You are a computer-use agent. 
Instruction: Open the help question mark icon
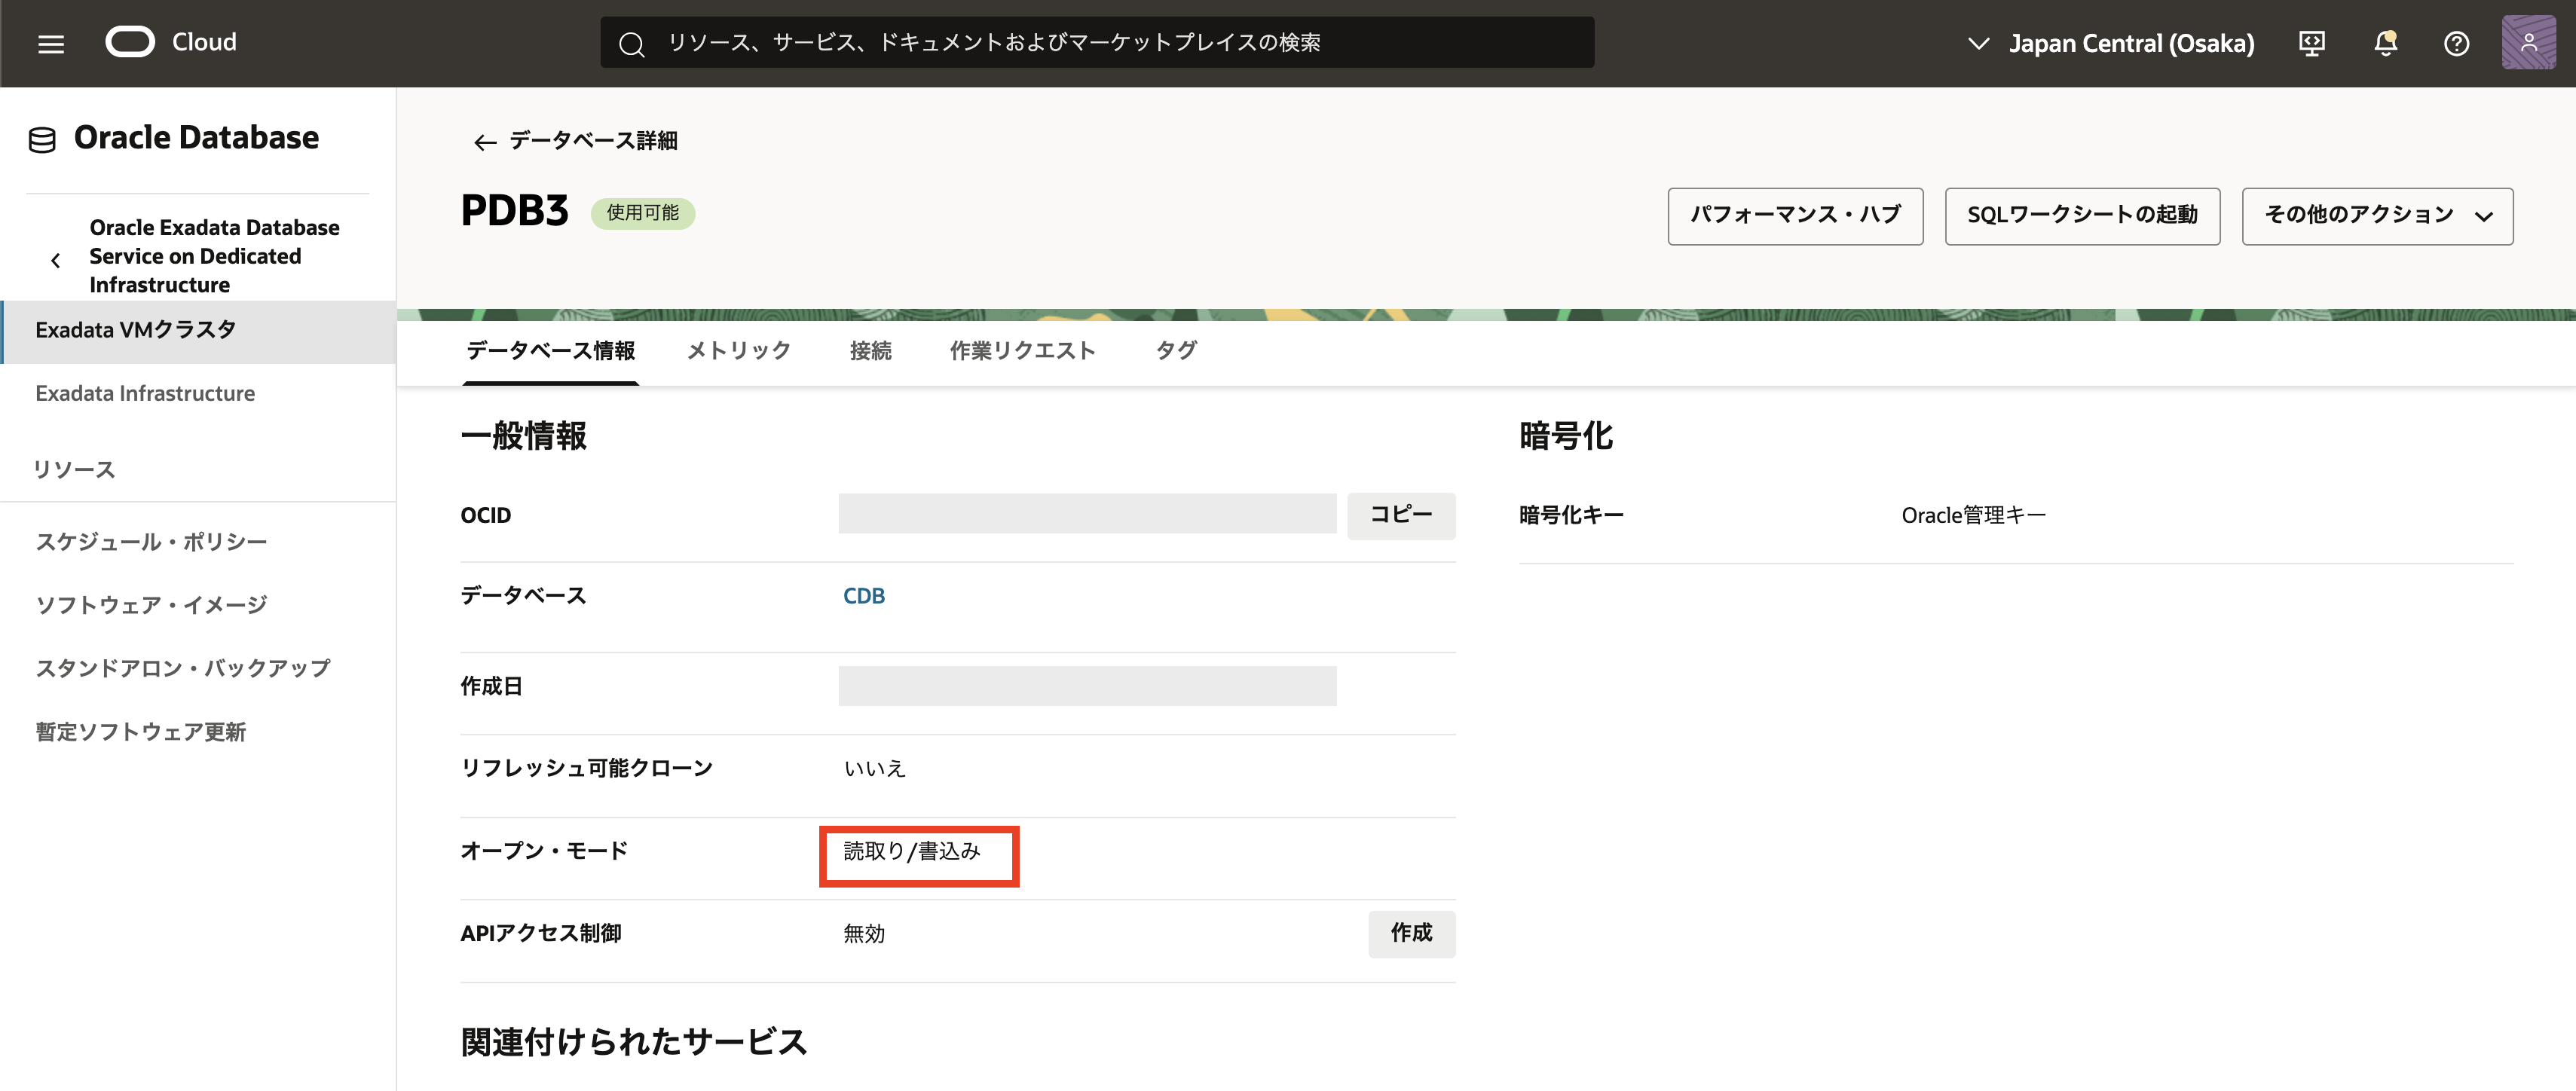[2456, 43]
